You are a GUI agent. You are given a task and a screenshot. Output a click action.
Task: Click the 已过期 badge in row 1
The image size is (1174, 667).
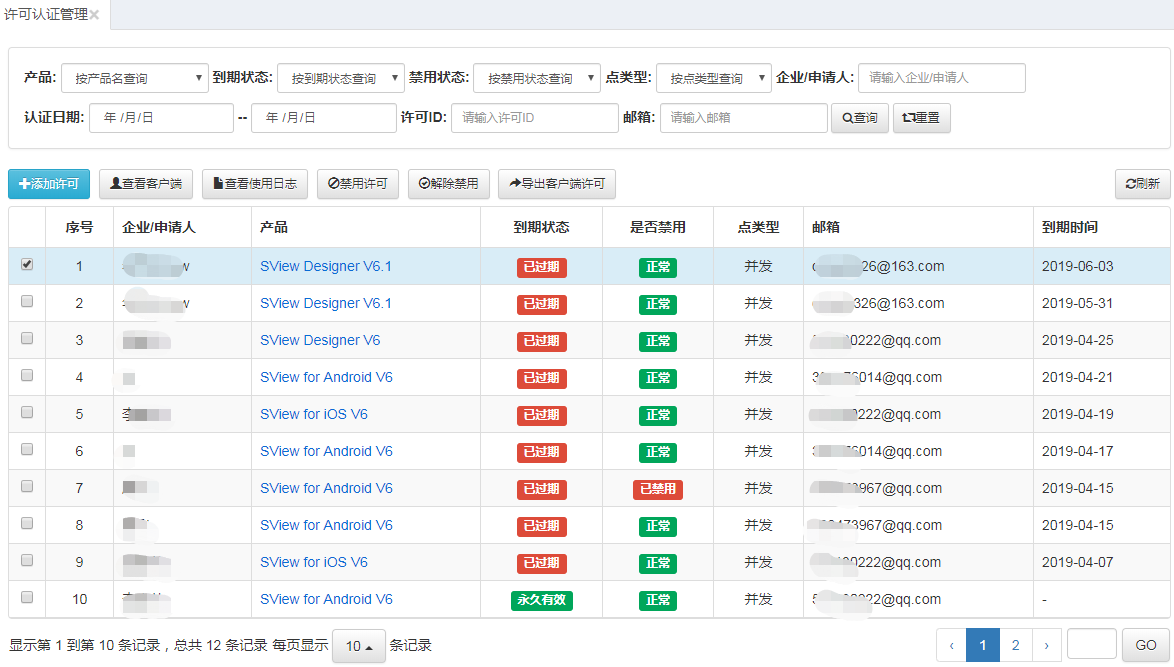[541, 267]
